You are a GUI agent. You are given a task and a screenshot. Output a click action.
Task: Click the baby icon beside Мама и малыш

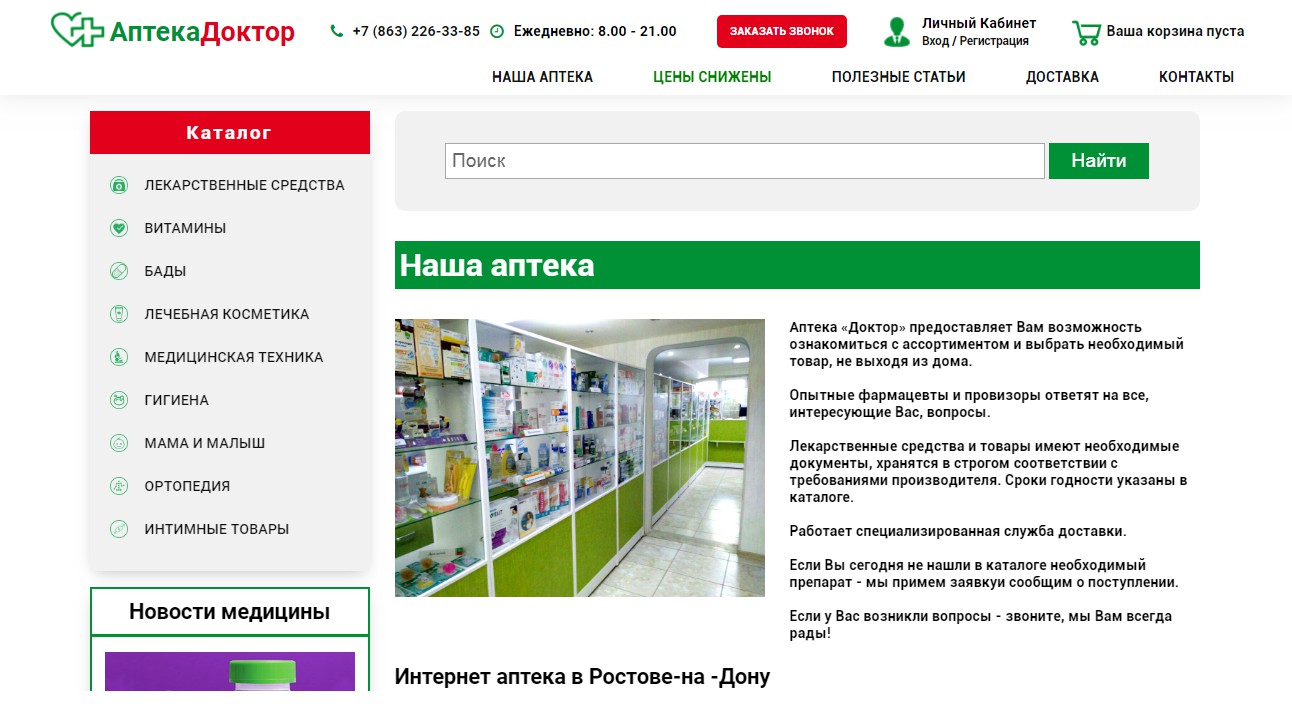click(119, 443)
